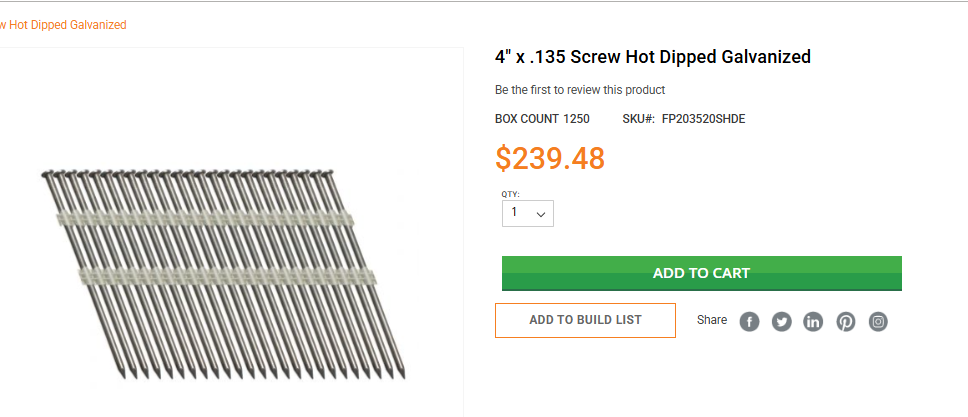
Task: Follow "Be the first to review" link
Action: (x=580, y=90)
